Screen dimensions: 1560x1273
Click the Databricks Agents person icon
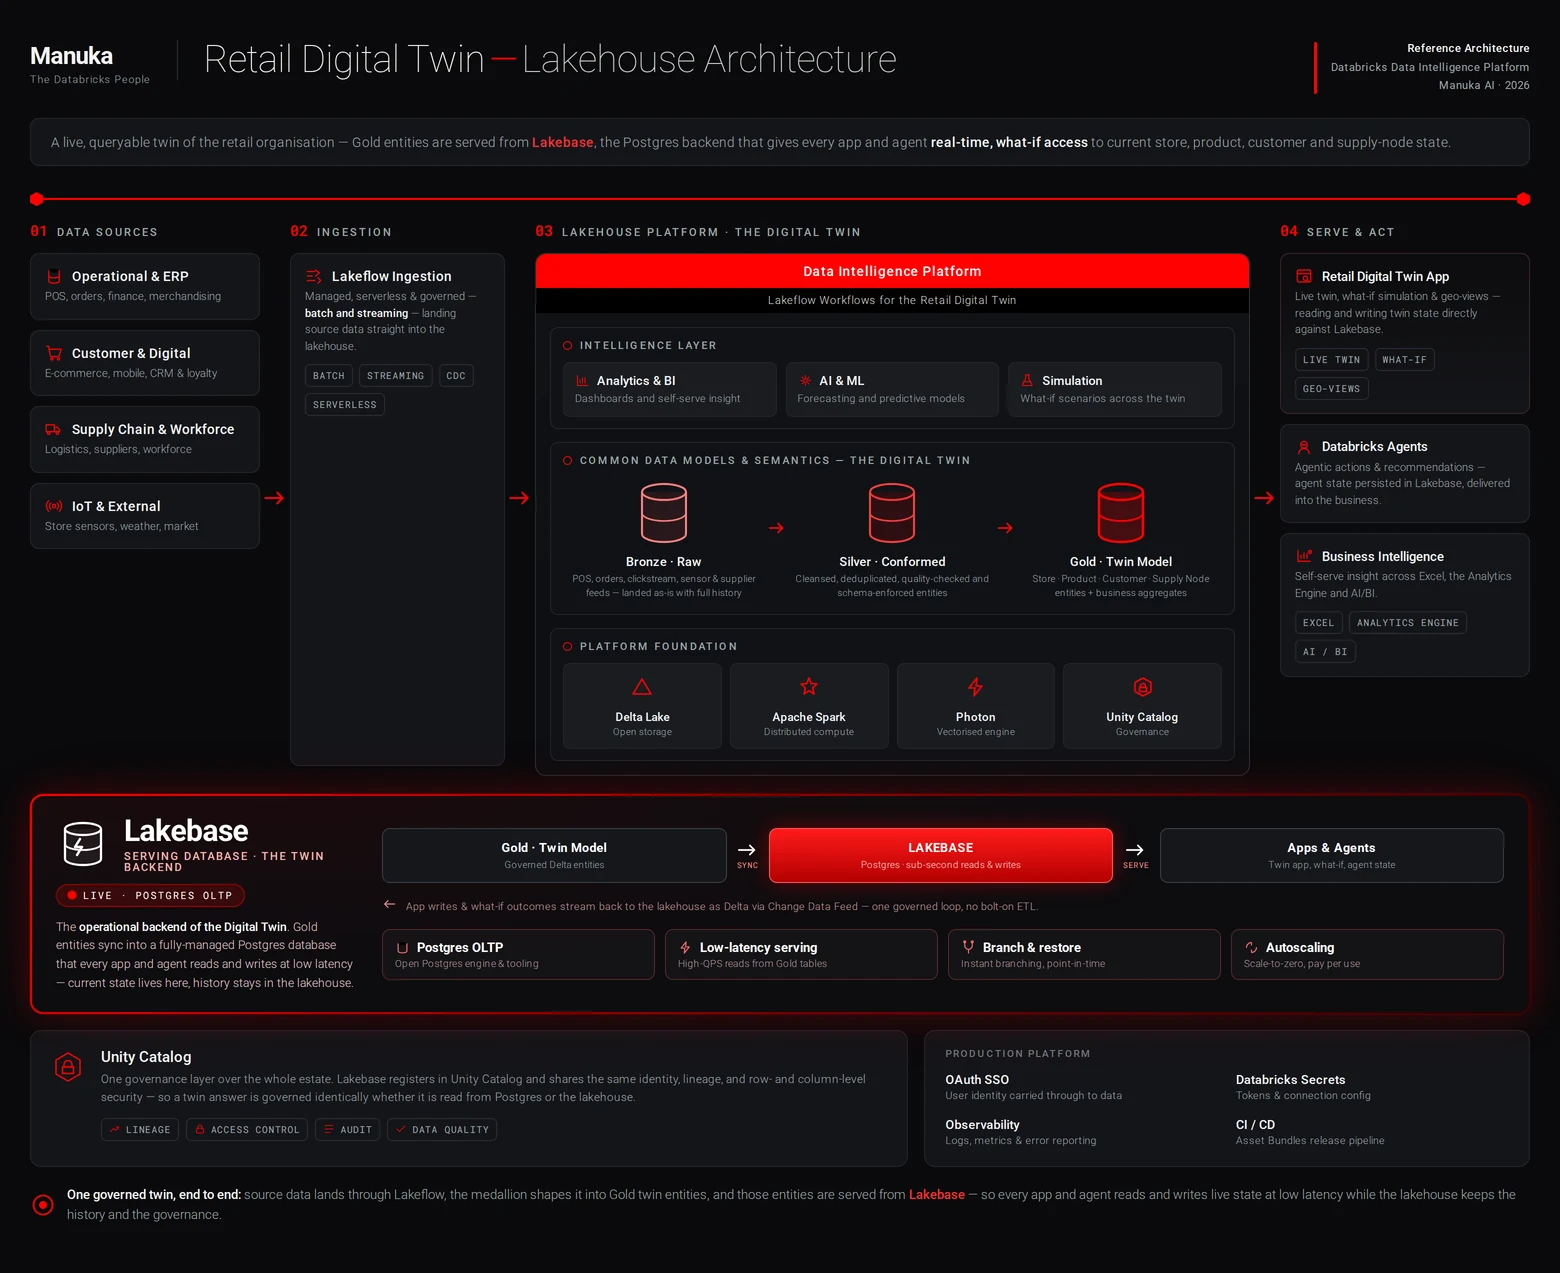[x=1304, y=447]
